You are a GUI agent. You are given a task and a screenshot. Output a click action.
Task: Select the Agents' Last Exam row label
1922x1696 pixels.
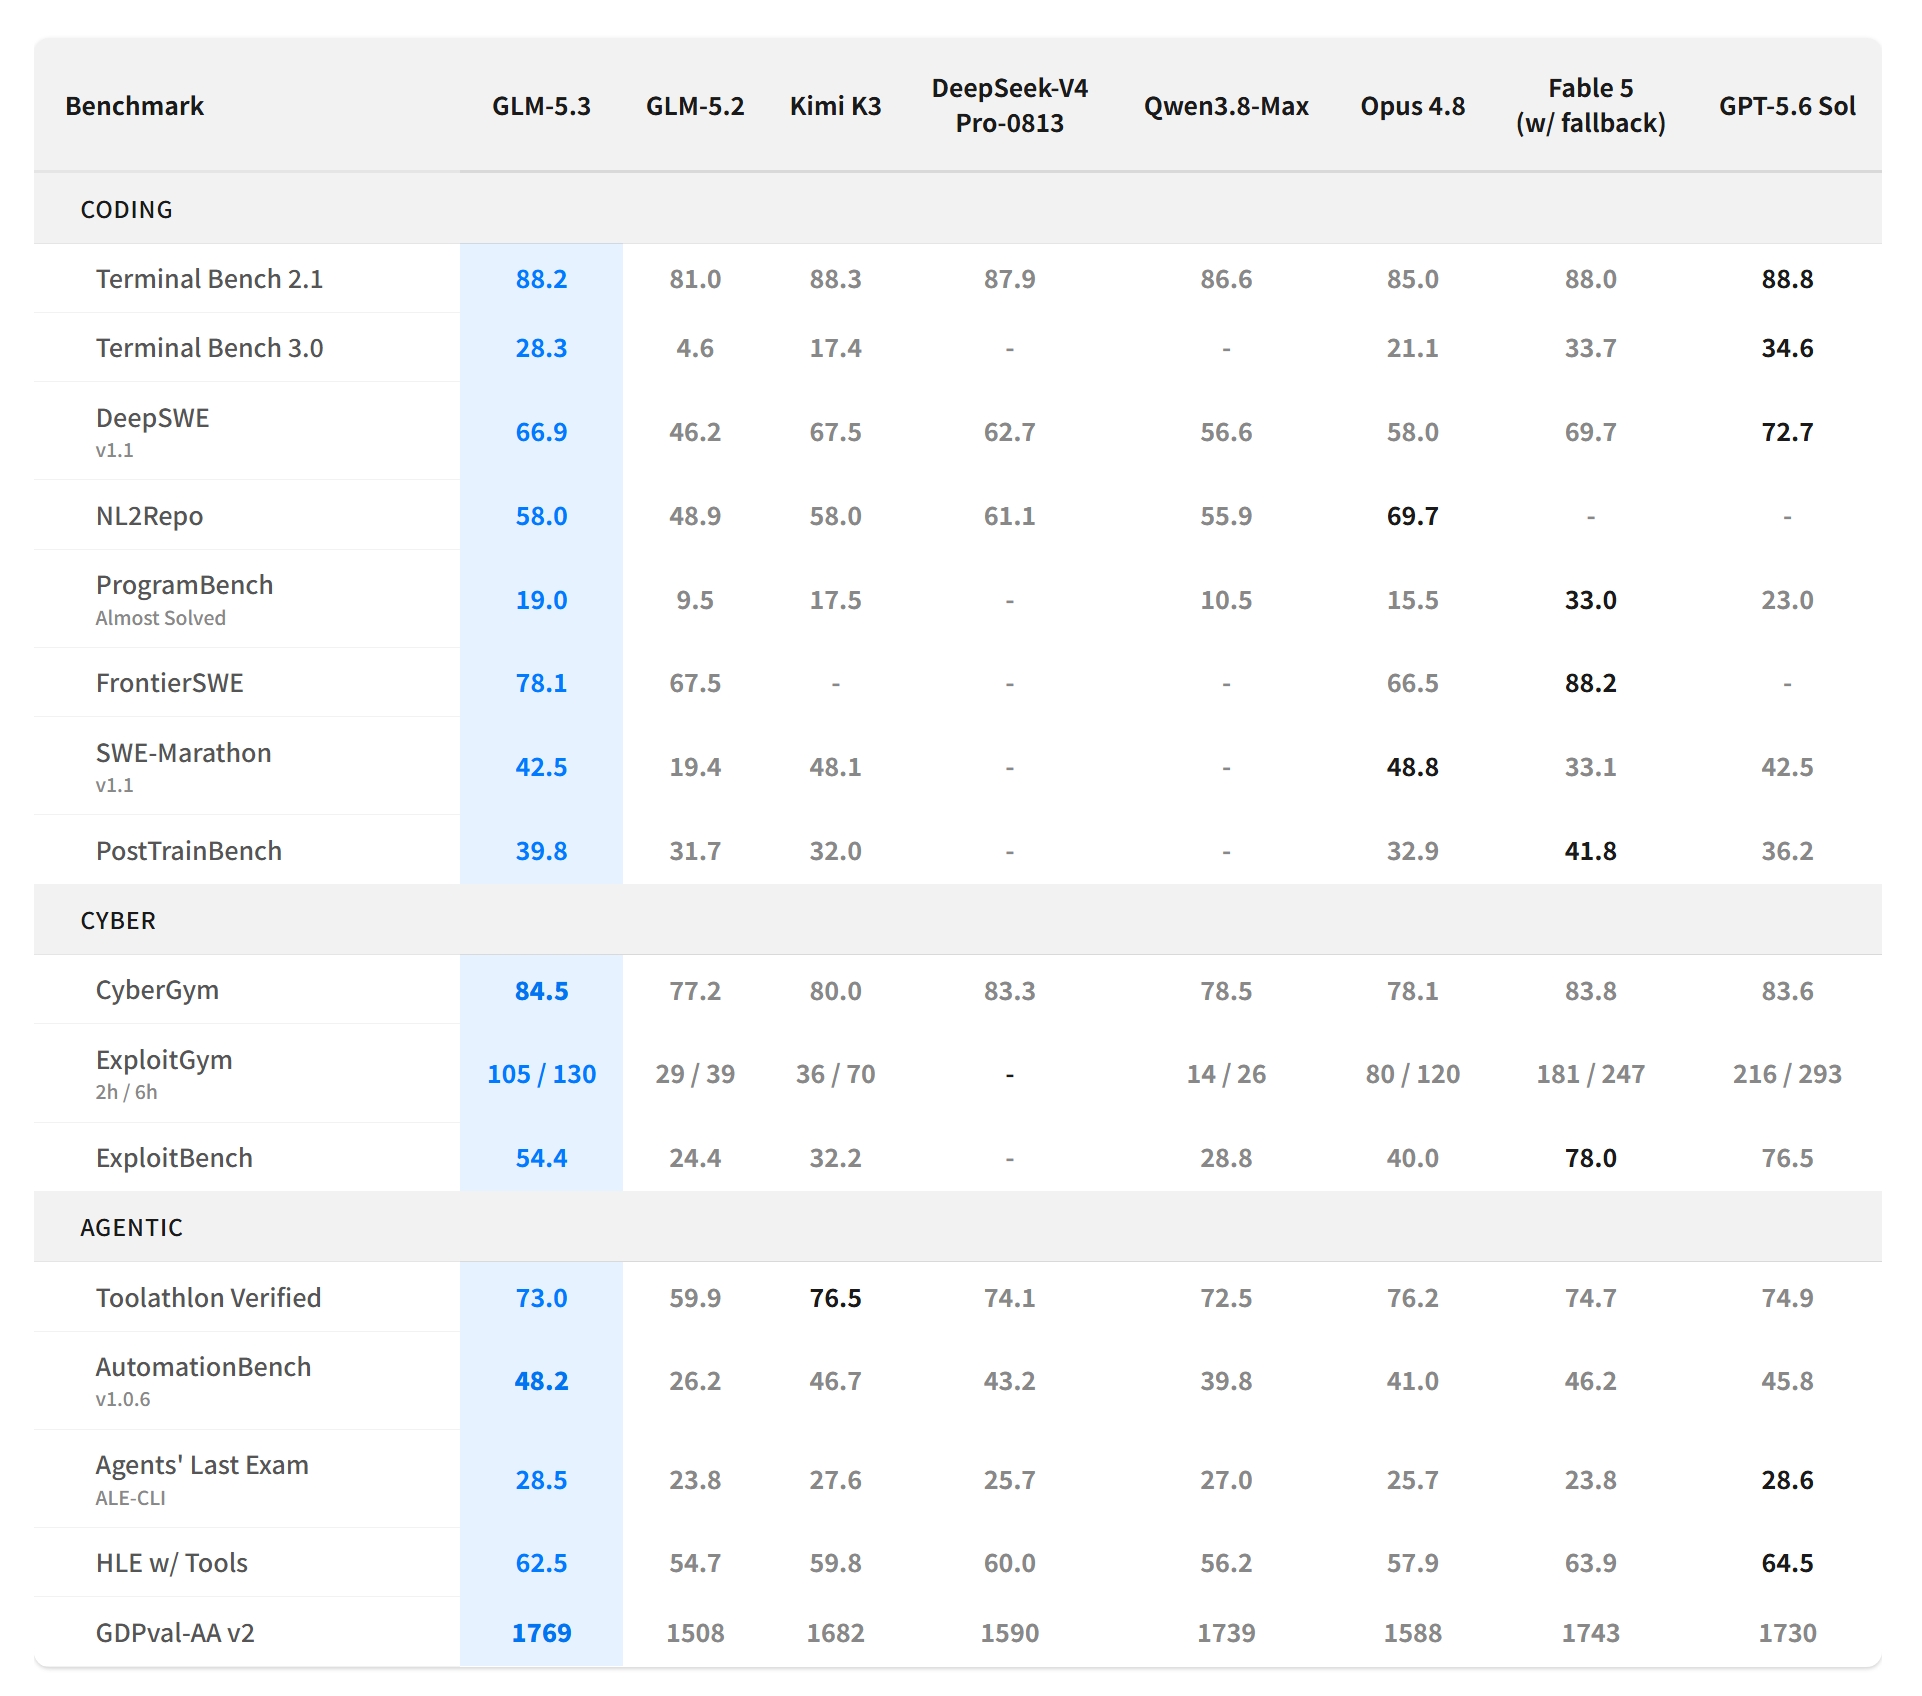202,1465
